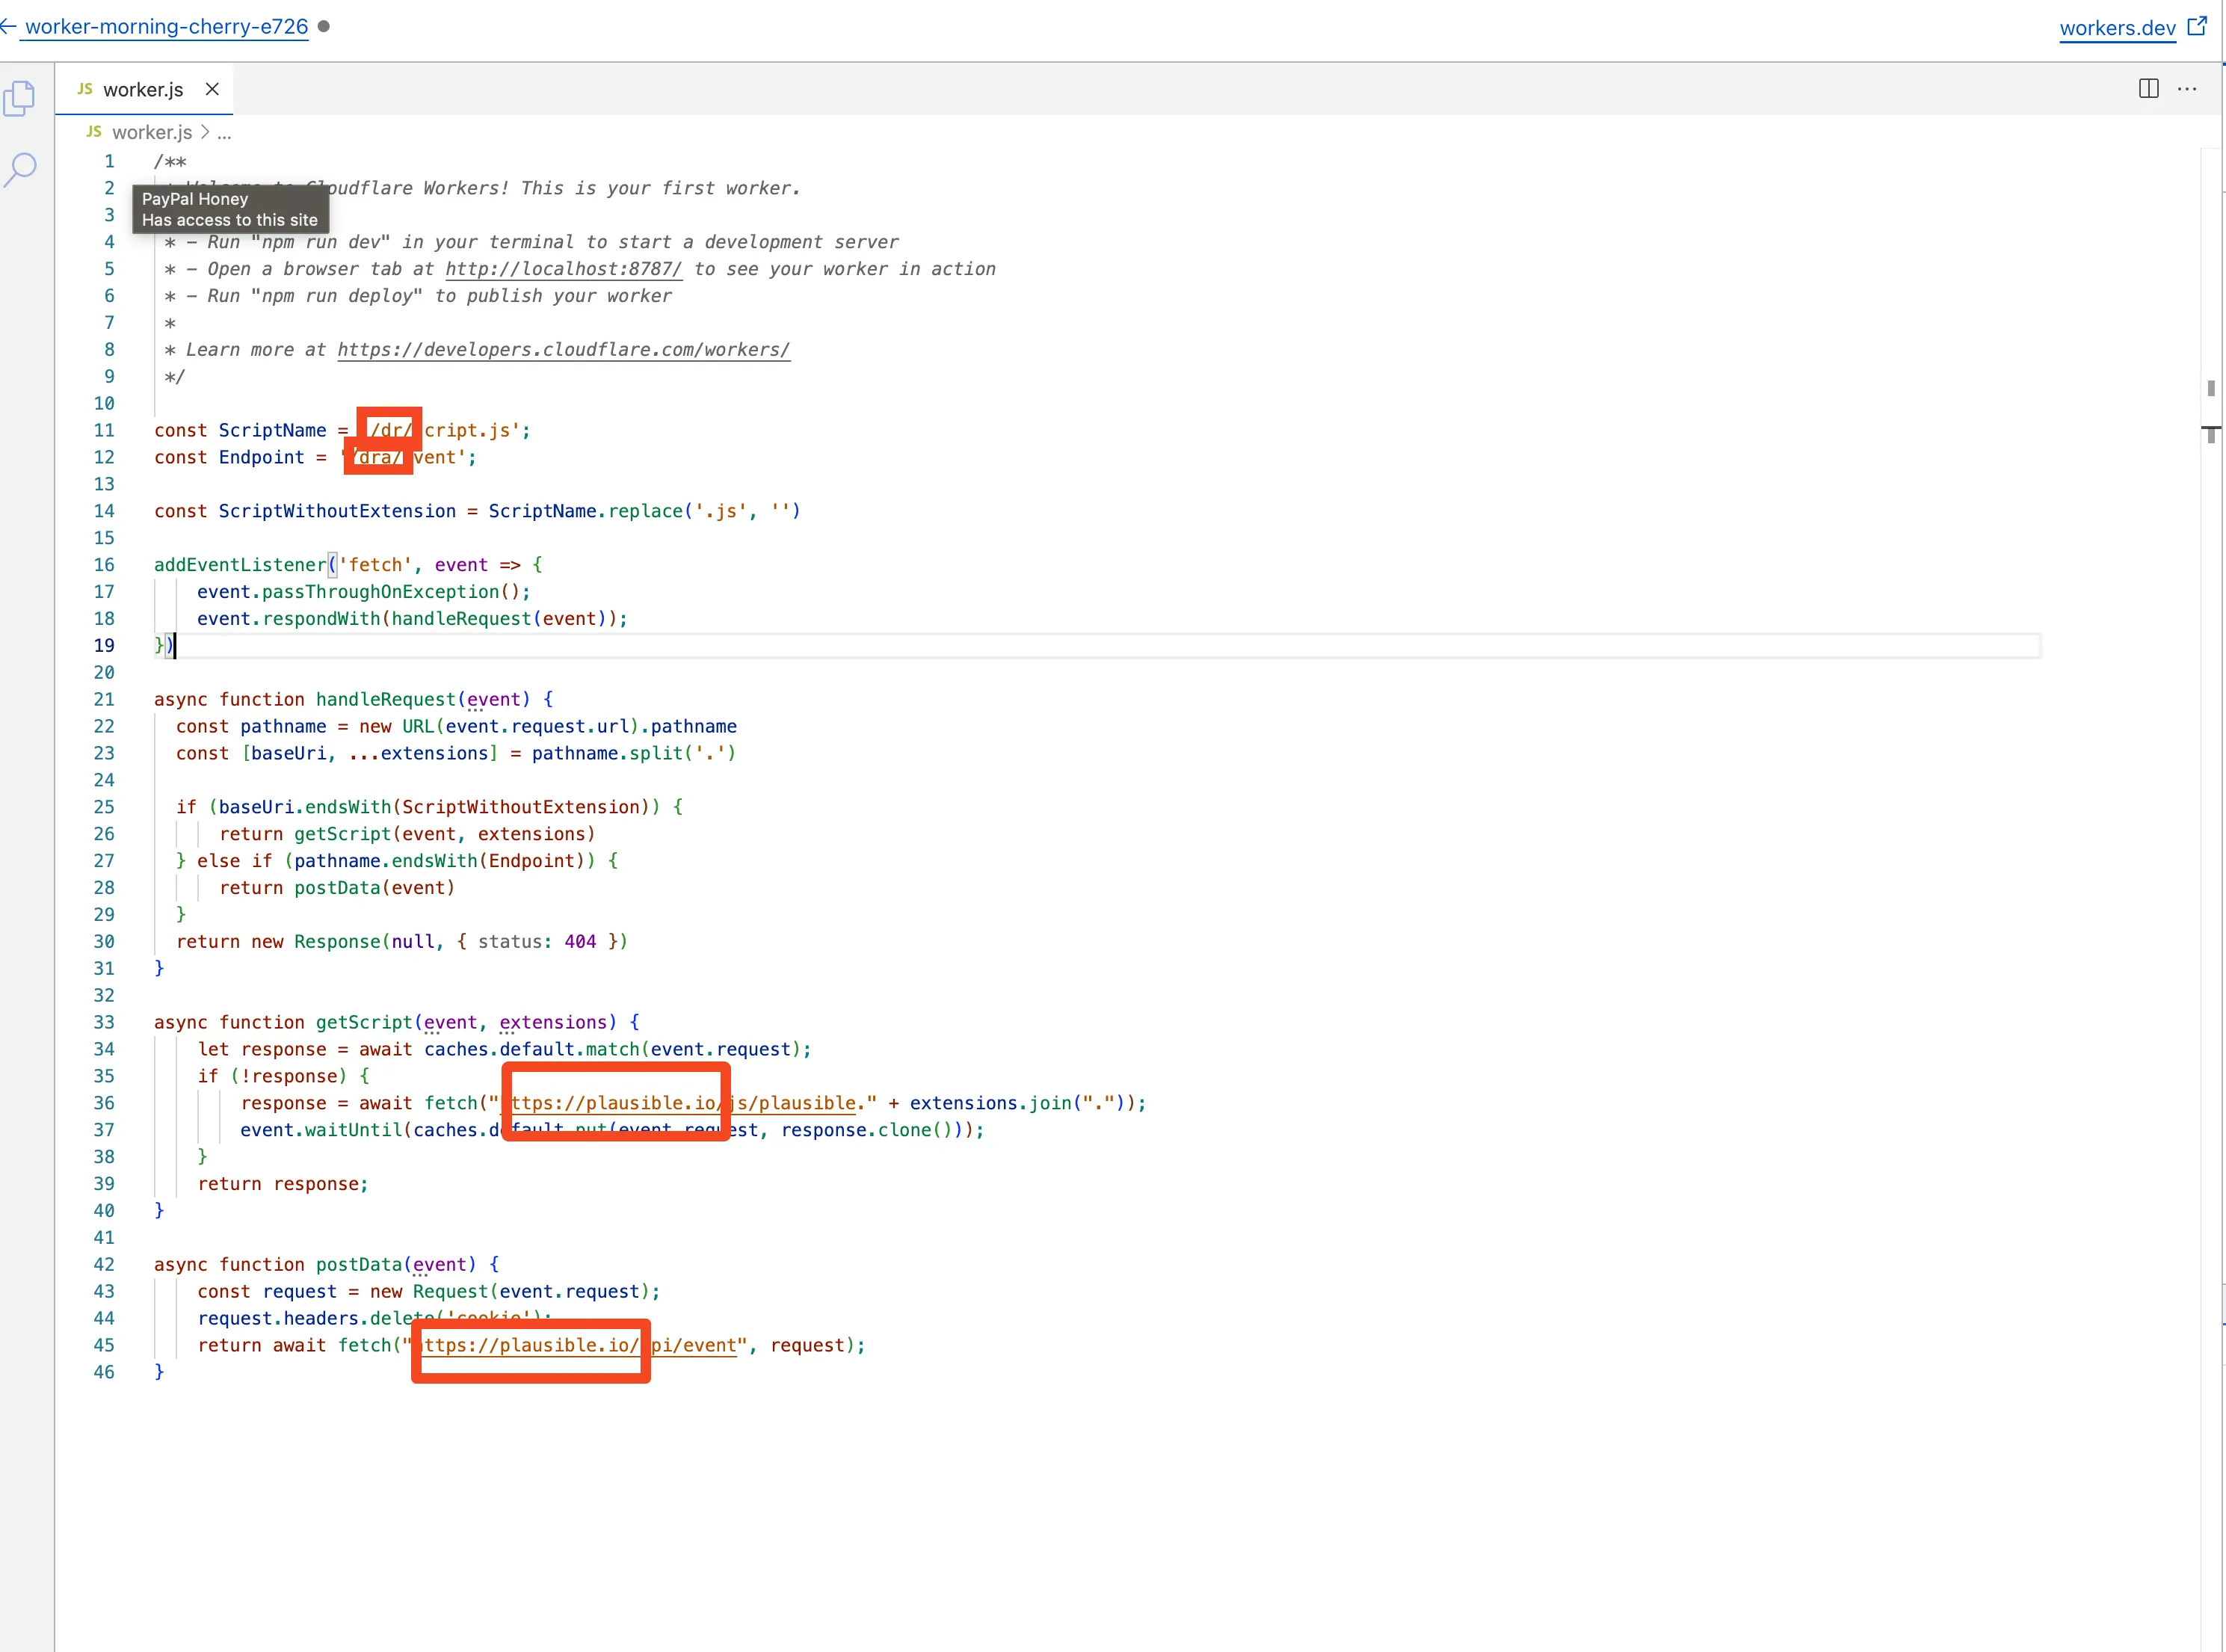Close the worker.js editor tab
The width and height of the screenshot is (2226, 1652).
tap(212, 89)
